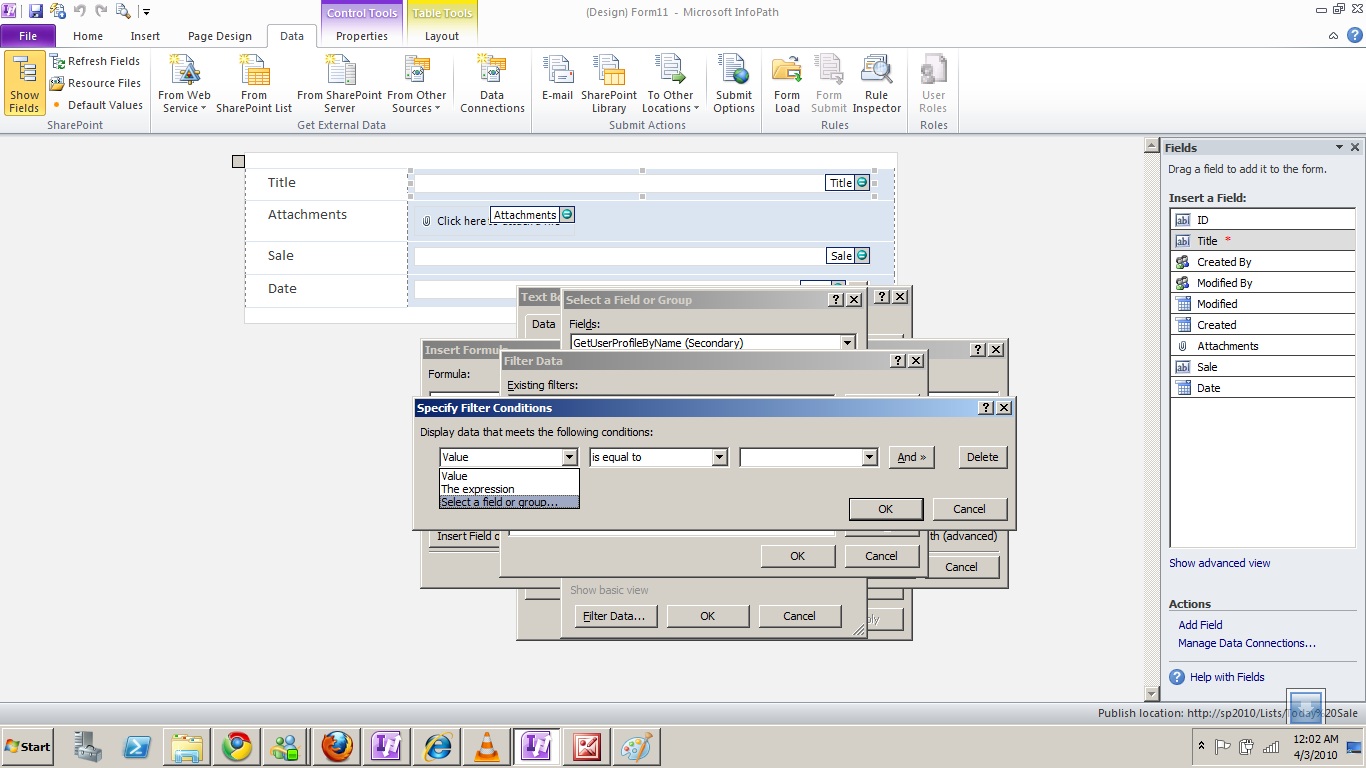1366x768 pixels.
Task: Pick 'The expression' from the dropdown list
Action: pos(478,489)
